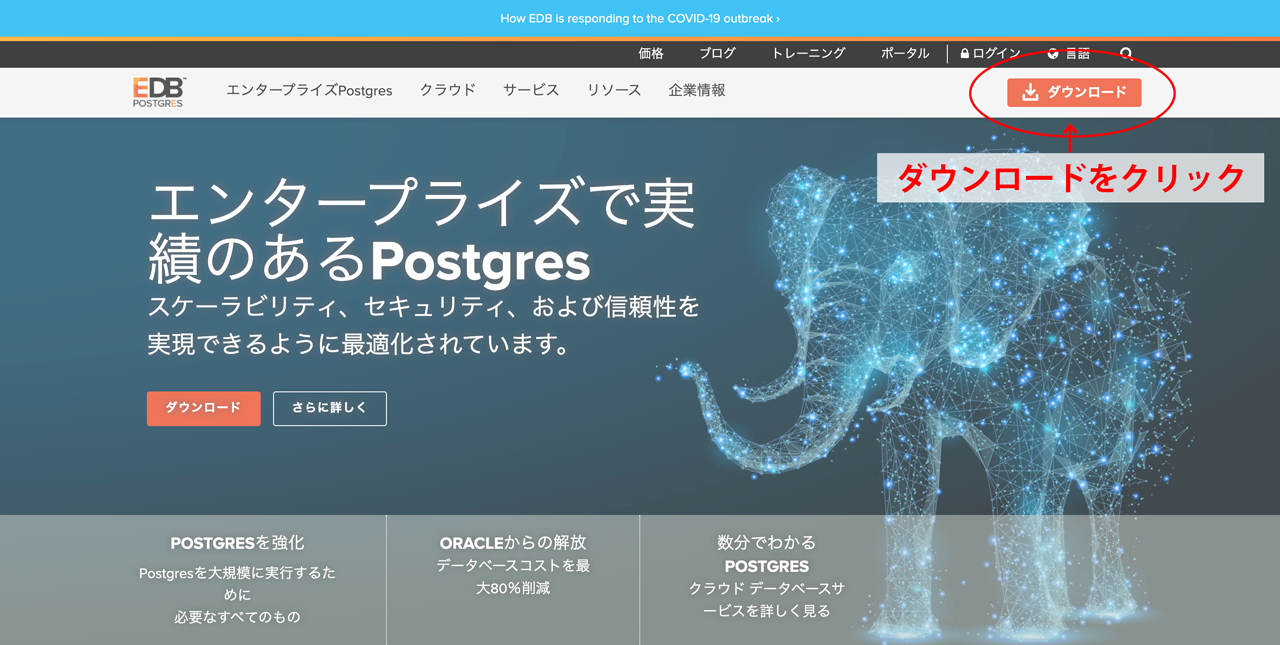
Task: Click the クラウド データベースサービスを詳しく見る text
Action: 767,599
